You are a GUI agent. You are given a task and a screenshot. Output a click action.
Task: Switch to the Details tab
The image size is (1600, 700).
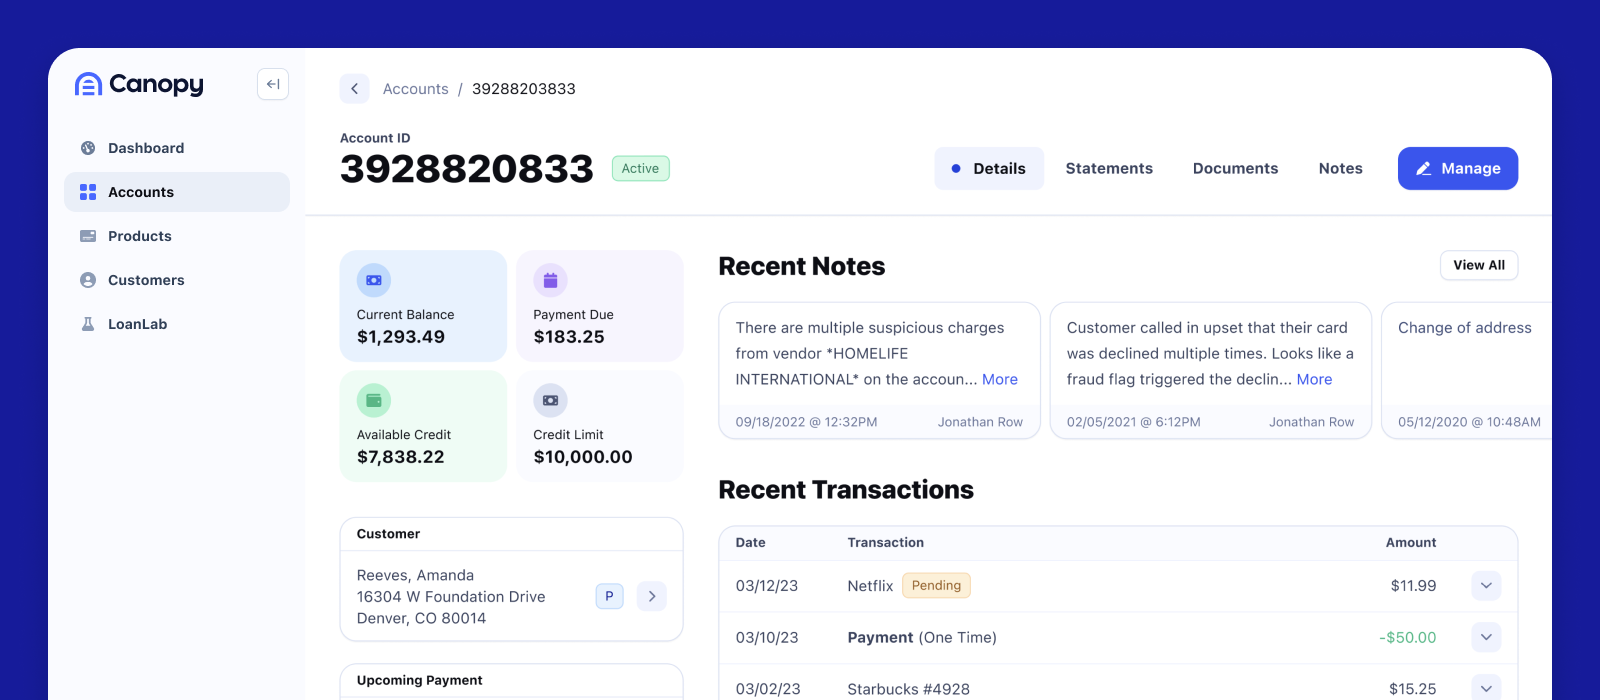pos(989,169)
